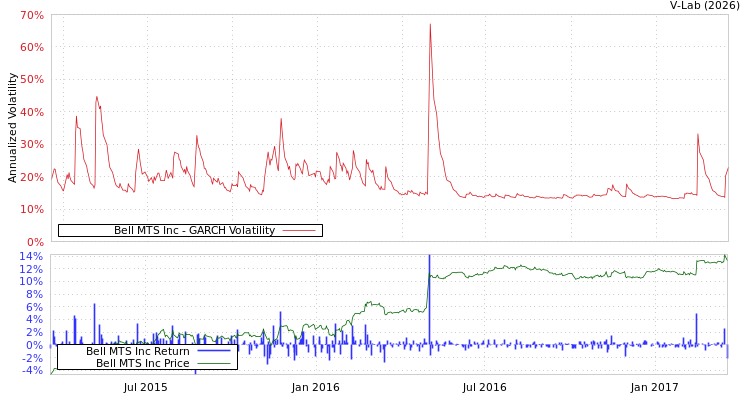Click the 30% y-axis label
The height and width of the screenshot is (400, 750).
click(x=31, y=145)
